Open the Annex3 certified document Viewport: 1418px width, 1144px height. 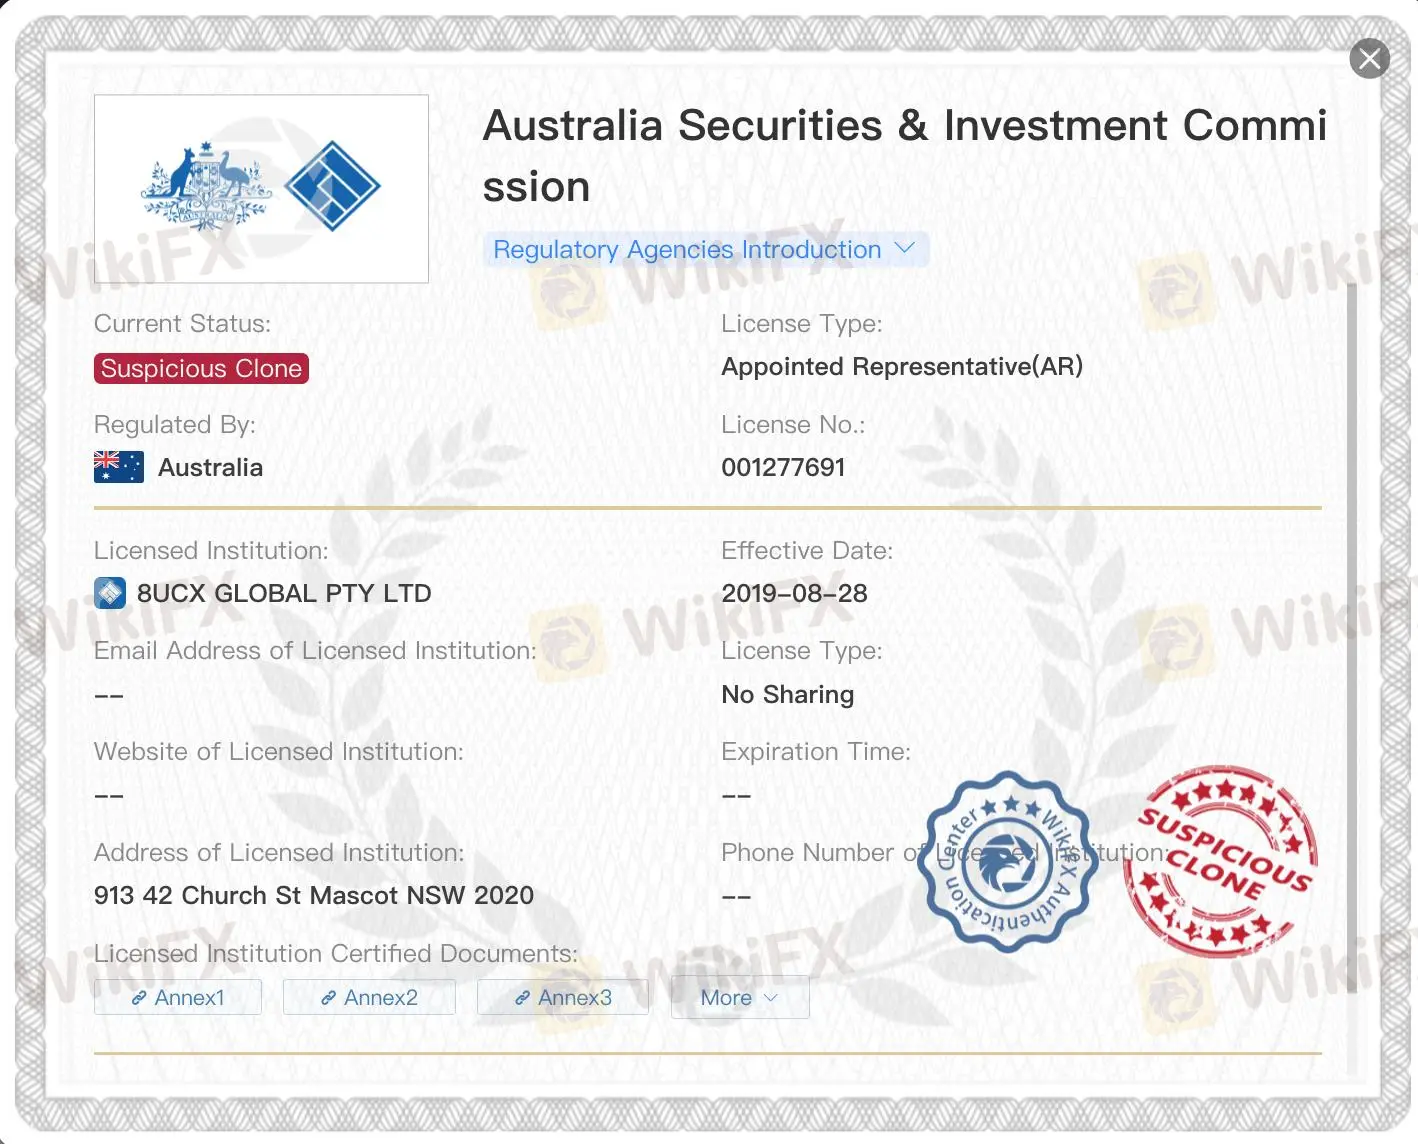pyautogui.click(x=563, y=997)
